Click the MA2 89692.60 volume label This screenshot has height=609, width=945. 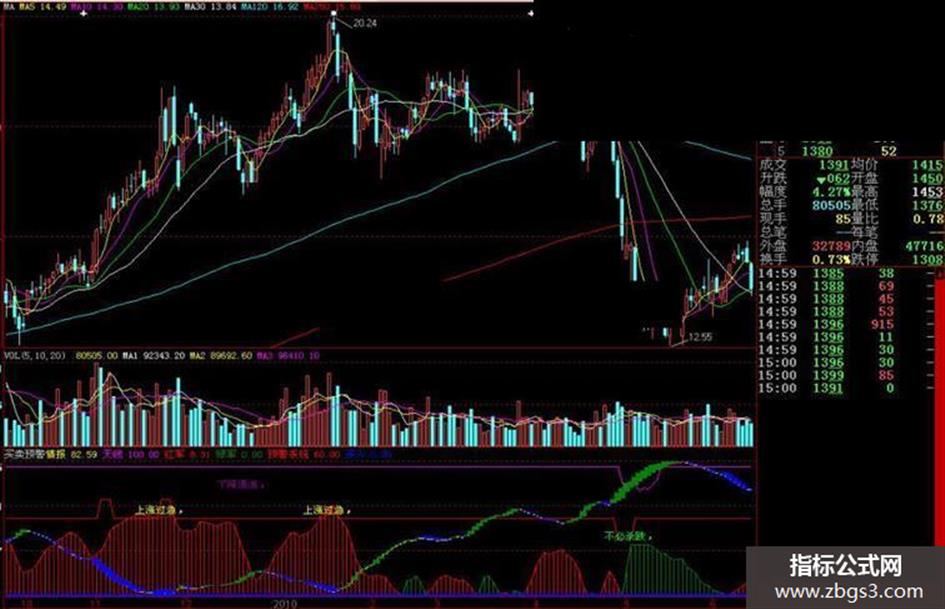click(221, 356)
